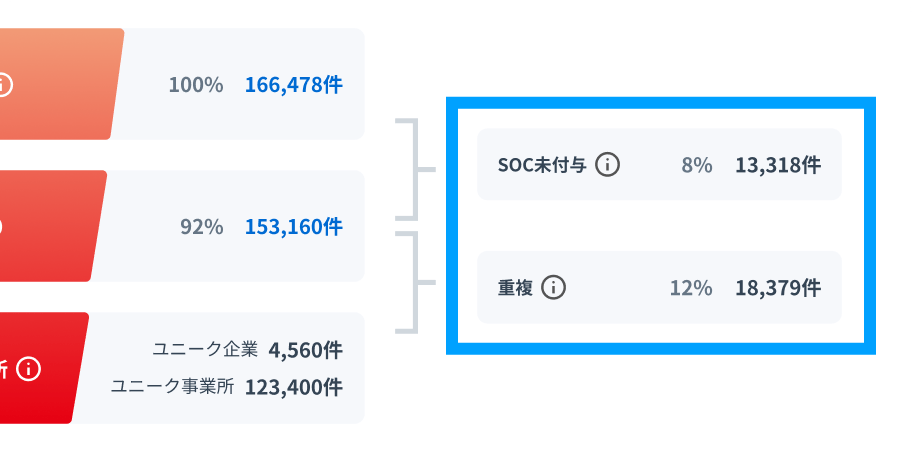The image size is (912, 452).
Task: Click the 12% percentage value
Action: click(x=691, y=288)
